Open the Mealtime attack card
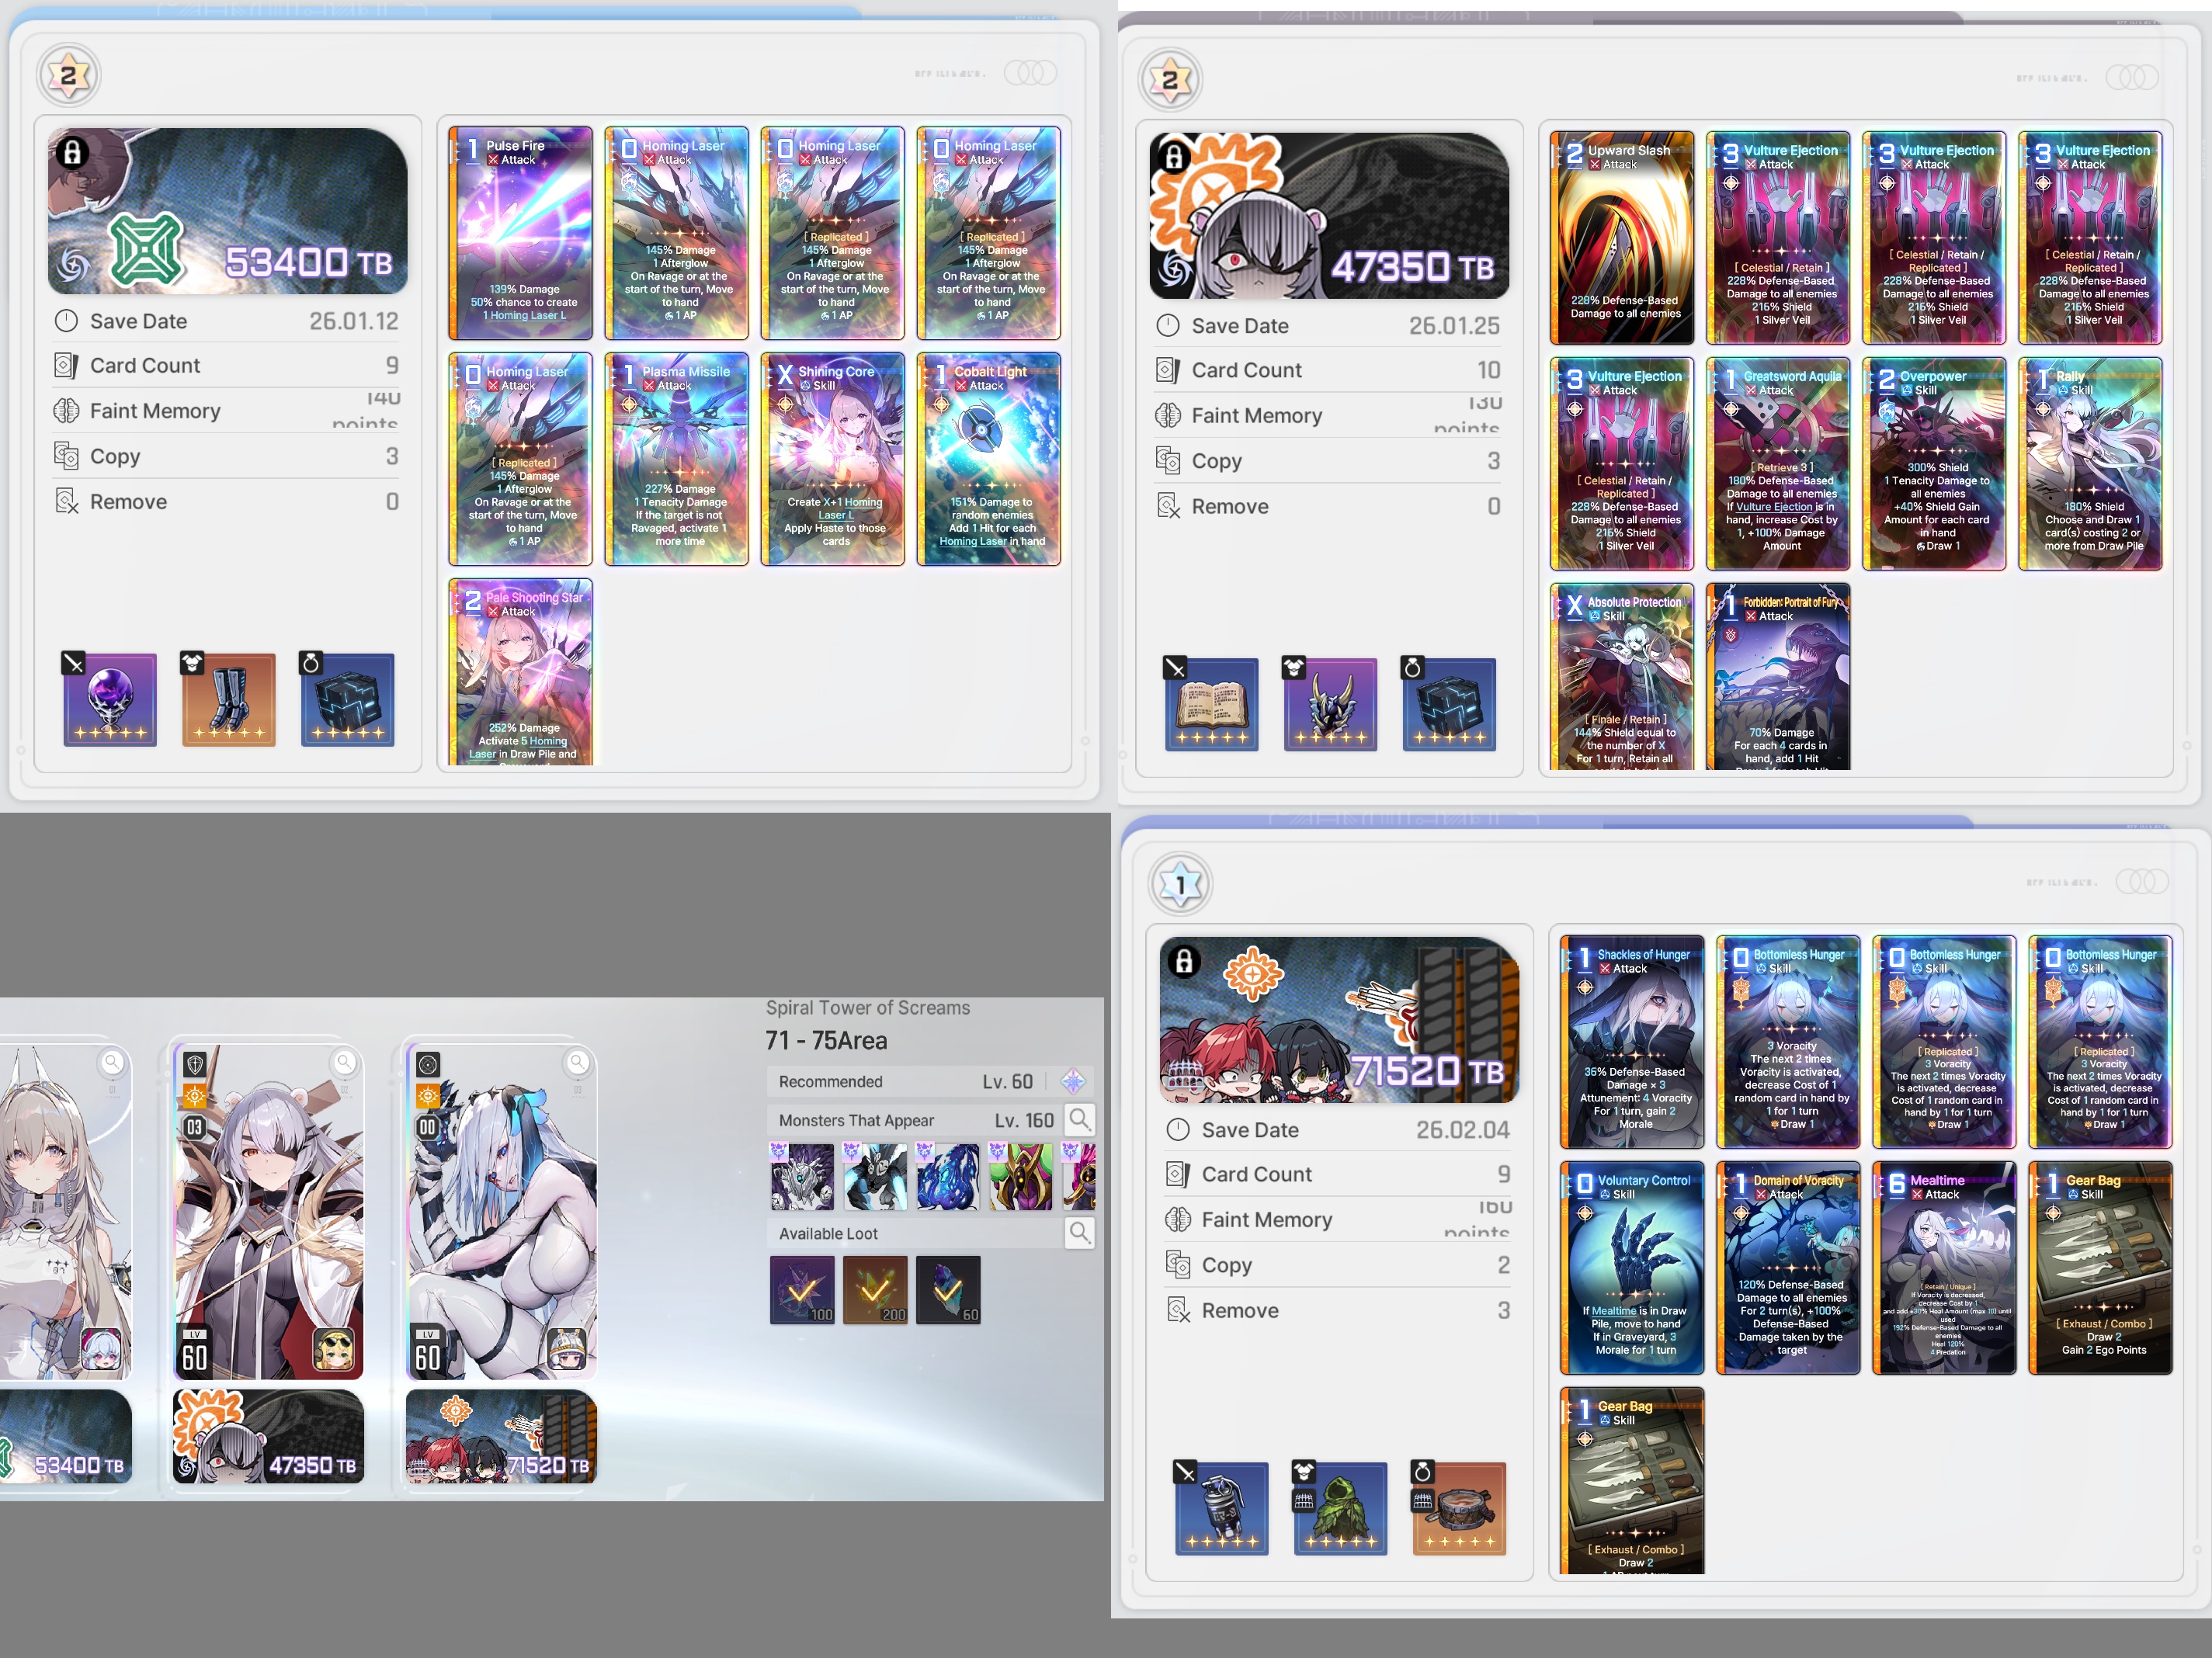2212x1658 pixels. point(1944,1268)
